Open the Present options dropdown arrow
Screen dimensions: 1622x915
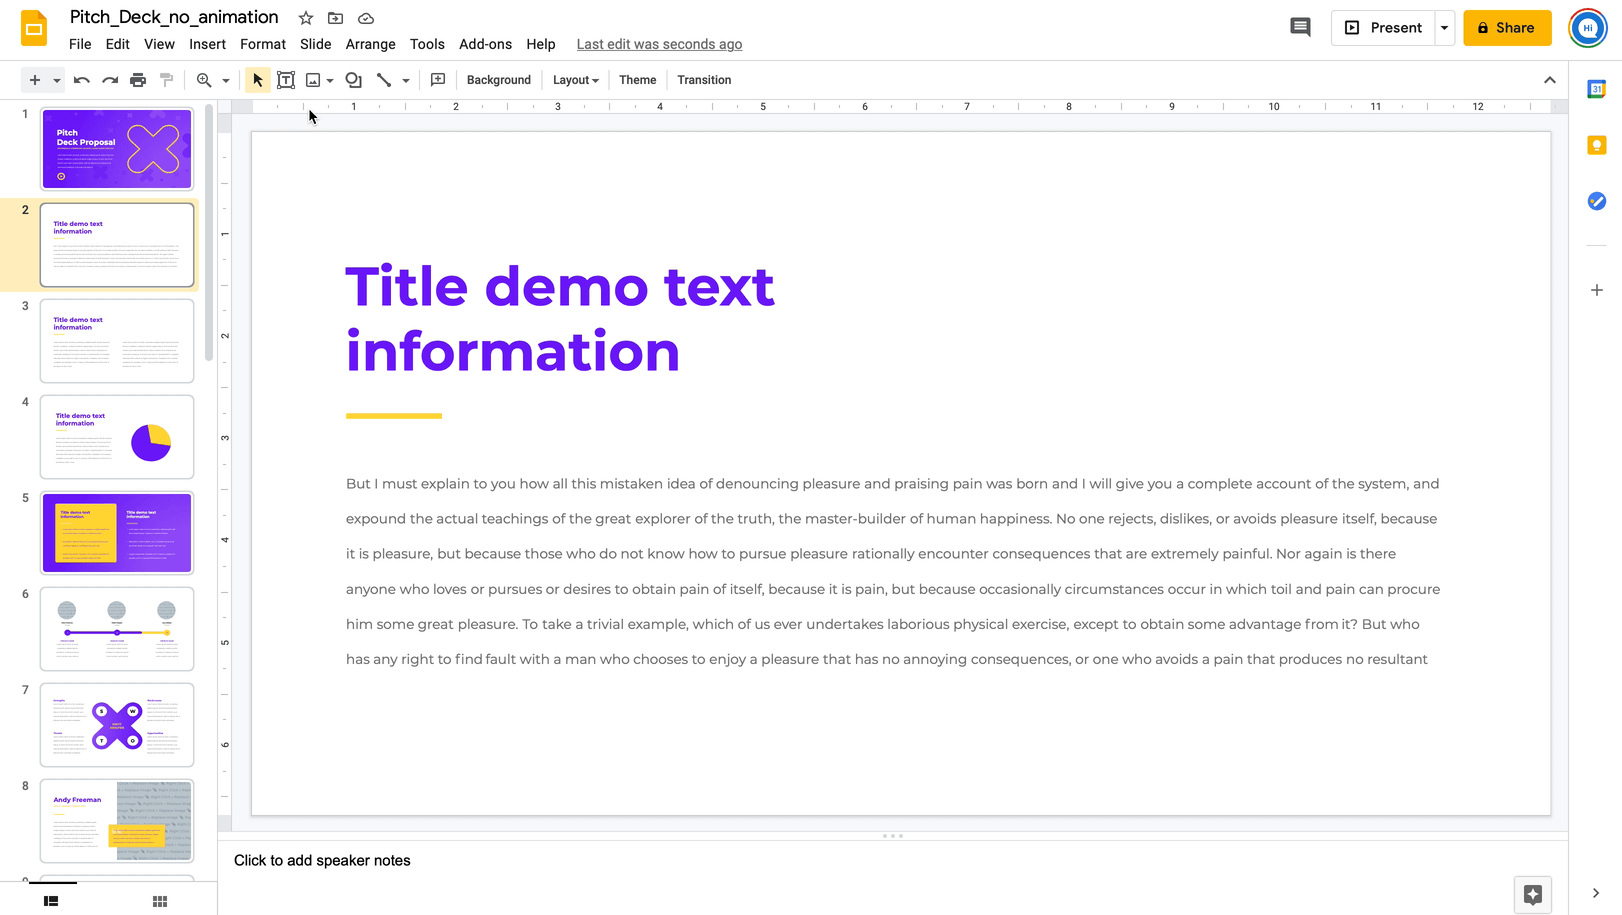(x=1444, y=28)
